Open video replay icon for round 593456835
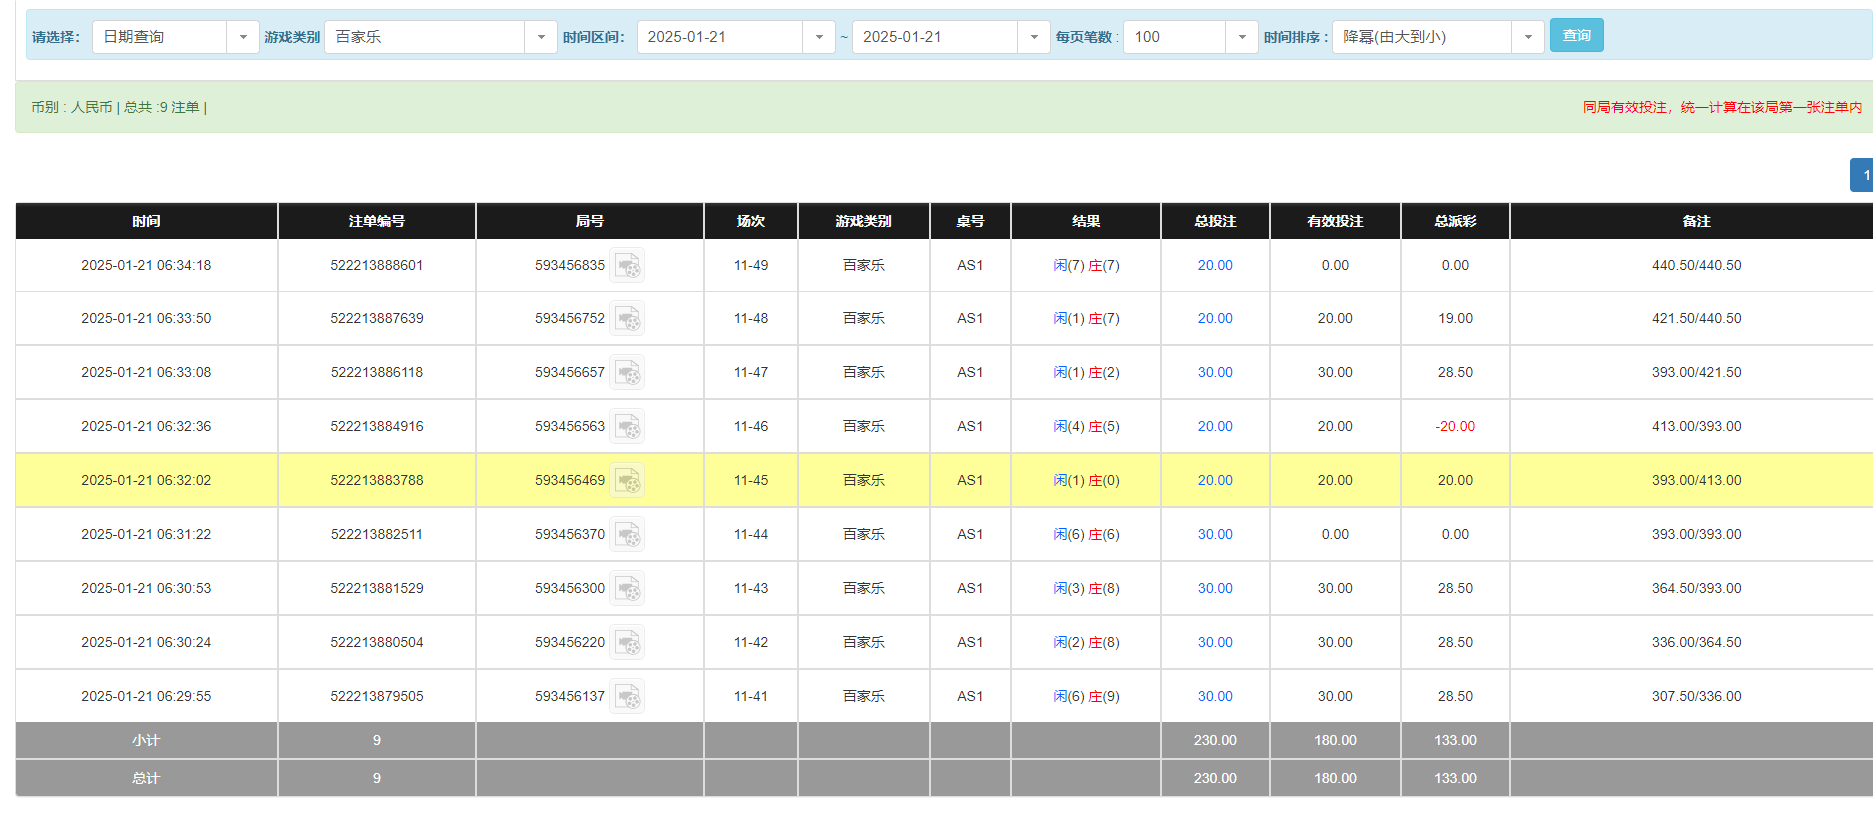This screenshot has height=814, width=1873. pos(628,266)
